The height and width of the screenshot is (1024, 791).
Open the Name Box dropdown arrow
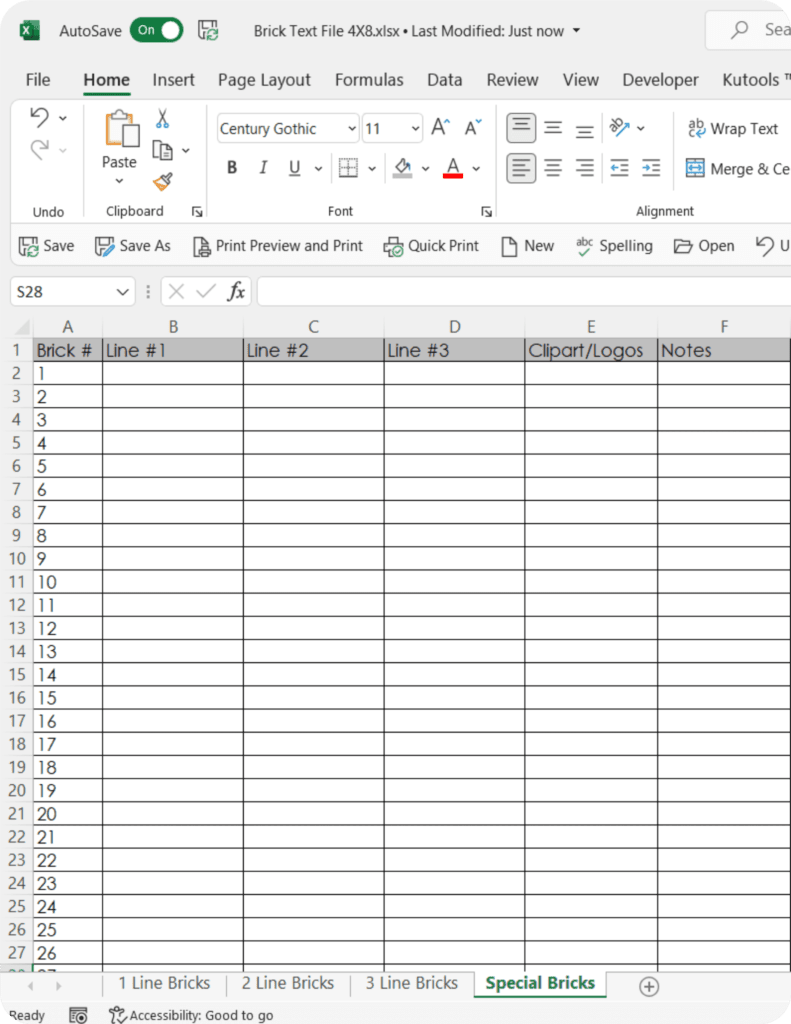(123, 292)
